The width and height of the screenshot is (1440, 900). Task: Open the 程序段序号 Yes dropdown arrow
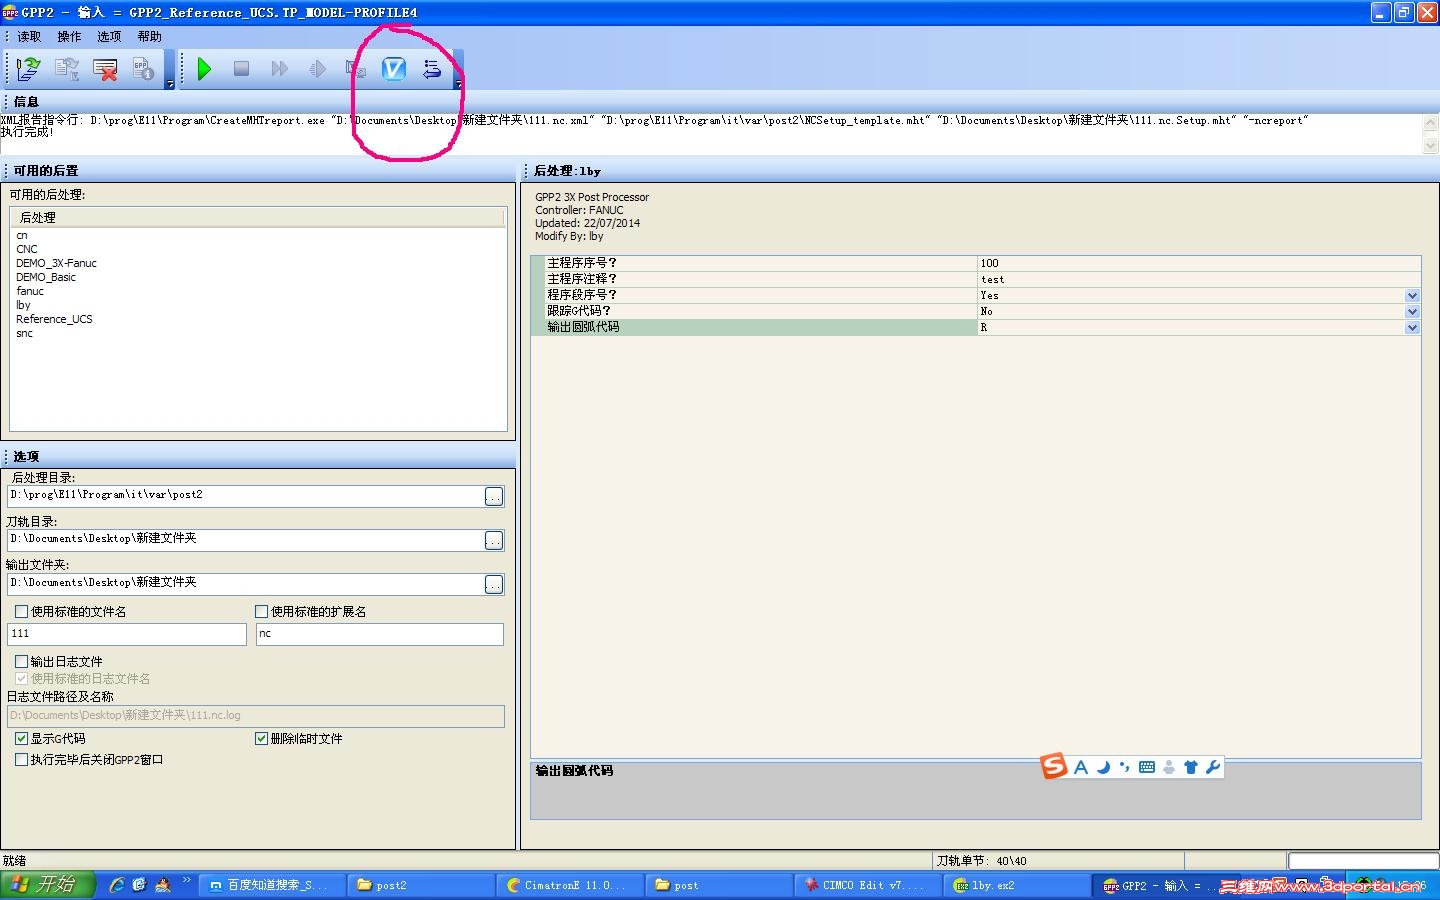coord(1412,295)
